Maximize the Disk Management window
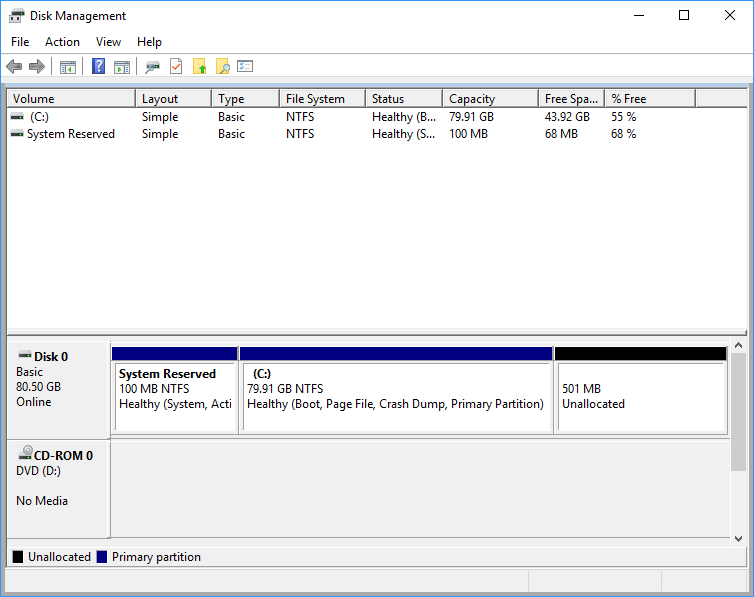This screenshot has width=754, height=597. pos(684,15)
